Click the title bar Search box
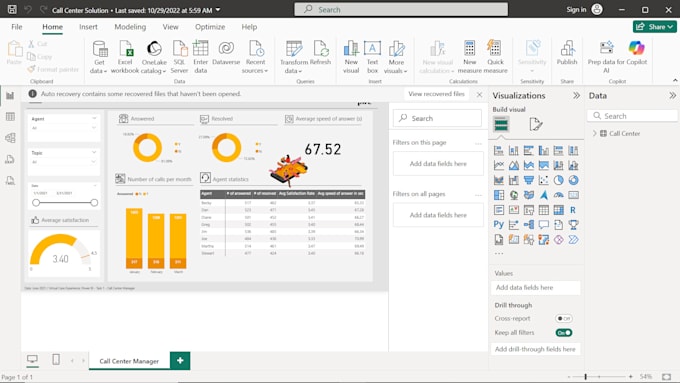Screen dimensions: 680x383 (x=401, y=9)
